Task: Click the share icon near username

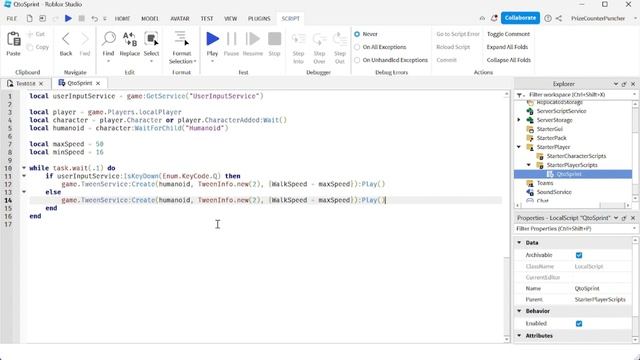Action: 559,18
